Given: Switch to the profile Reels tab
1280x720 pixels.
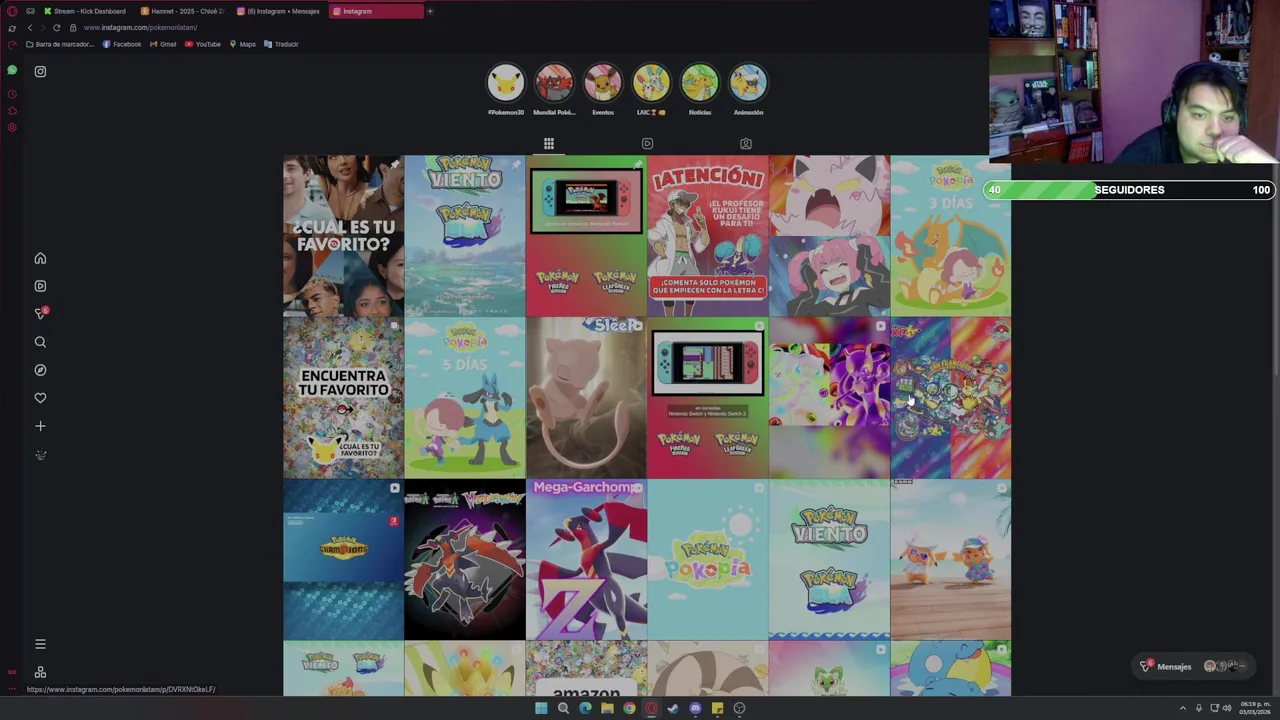Looking at the screenshot, I should 647,144.
